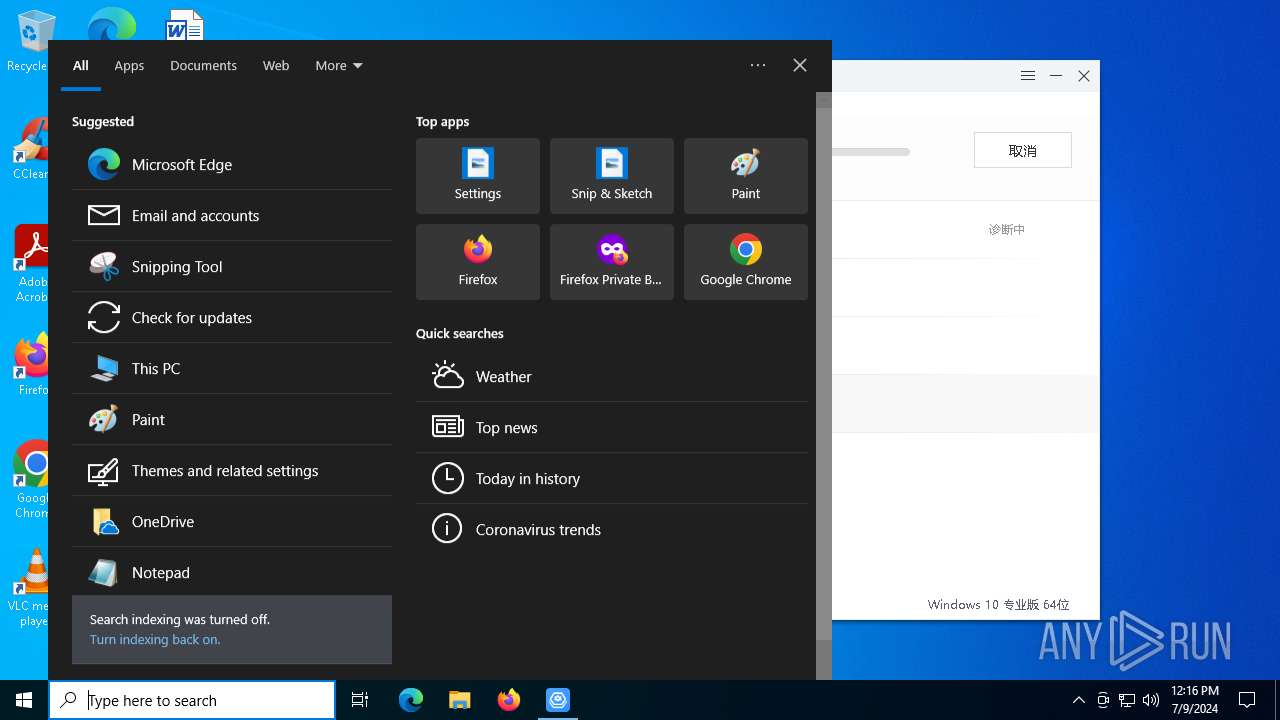Open Firefox Private Browsing tile
The image size is (1280, 720).
pos(612,262)
